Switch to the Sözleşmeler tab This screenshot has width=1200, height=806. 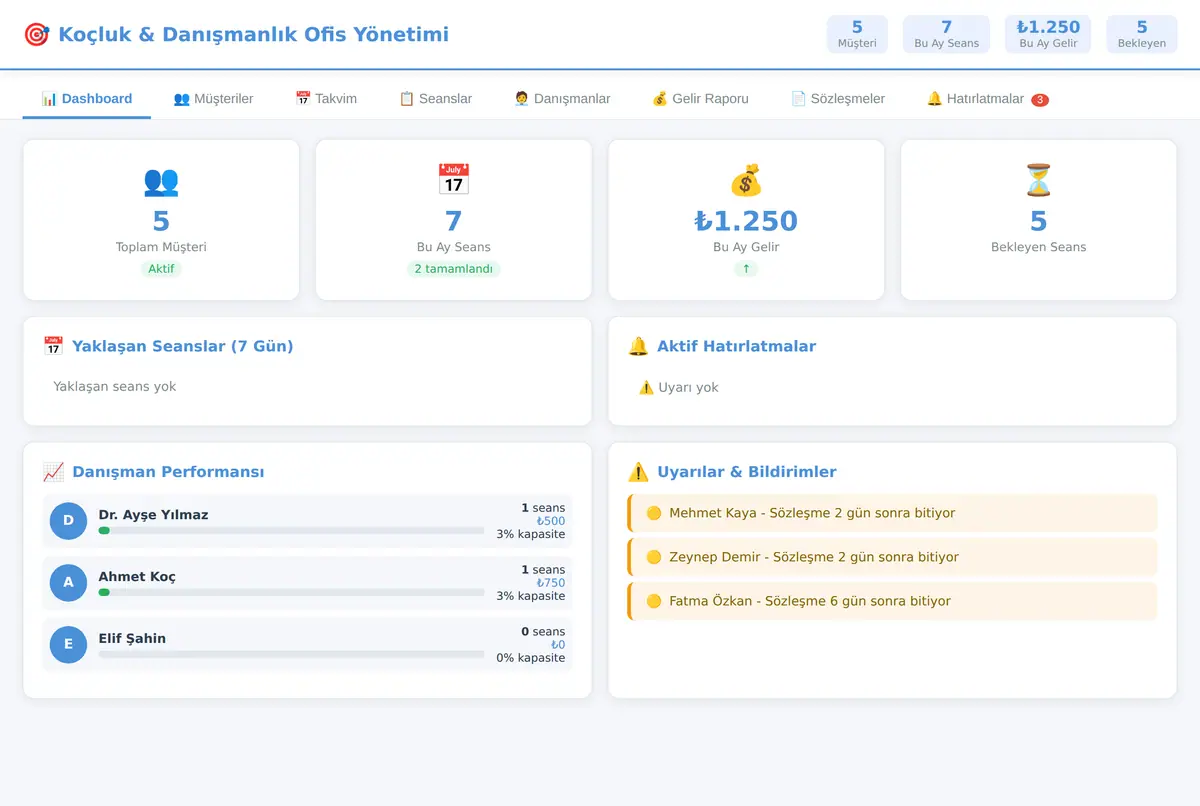[838, 99]
